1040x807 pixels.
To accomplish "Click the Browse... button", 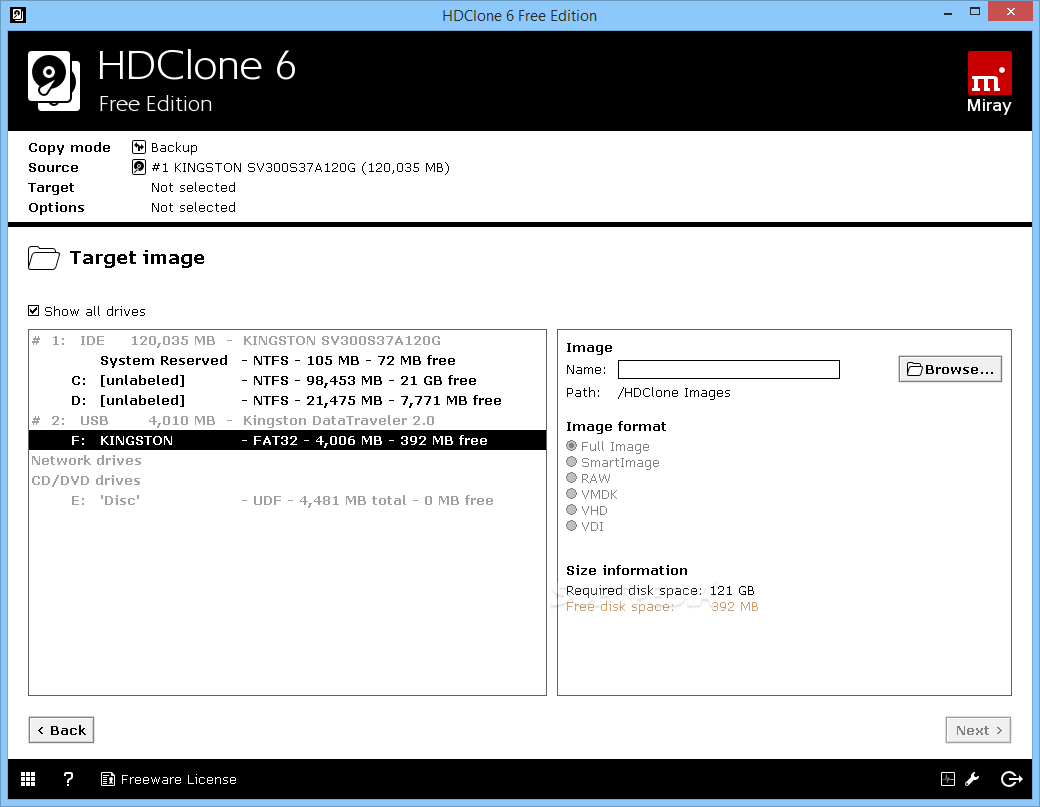I will [950, 369].
